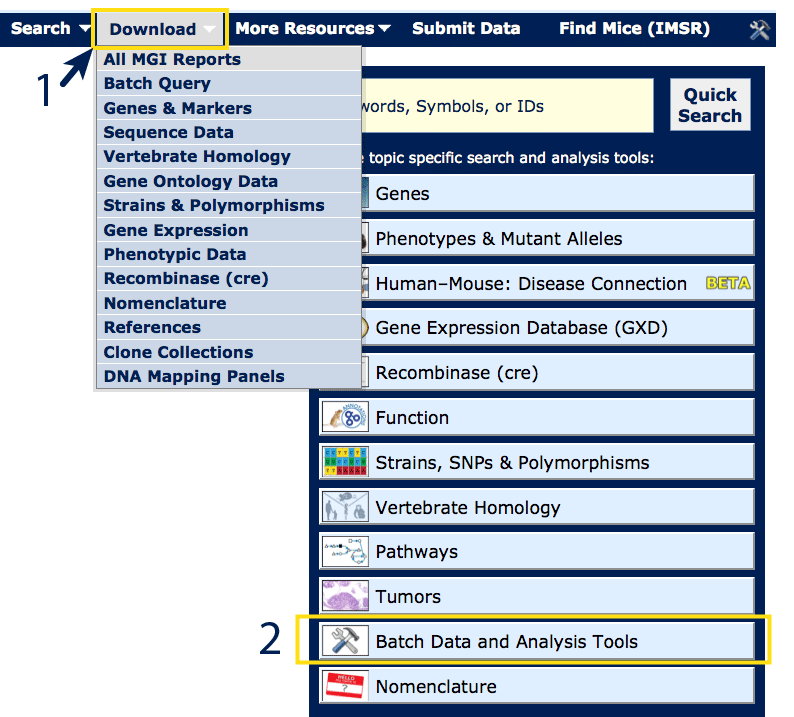Open Submit Data in the navigation bar
The height and width of the screenshot is (717, 794).
coord(466,29)
